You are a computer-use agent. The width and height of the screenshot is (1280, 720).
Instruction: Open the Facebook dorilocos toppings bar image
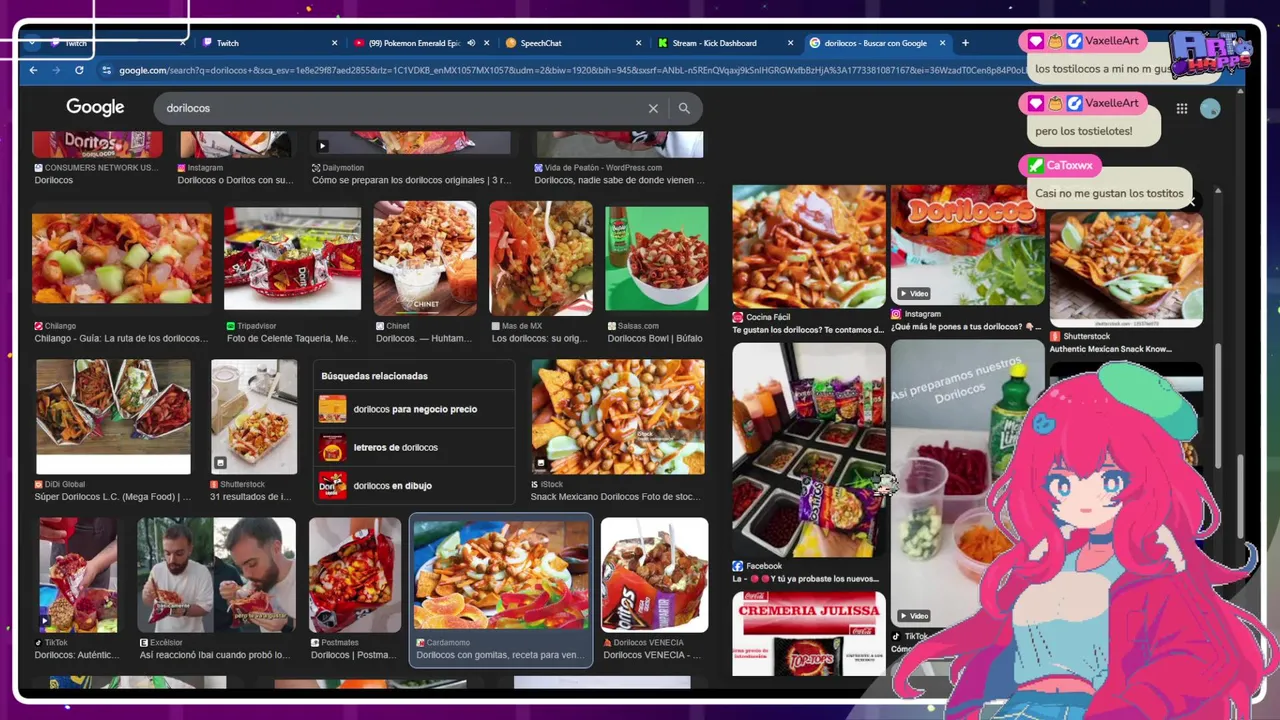(809, 450)
